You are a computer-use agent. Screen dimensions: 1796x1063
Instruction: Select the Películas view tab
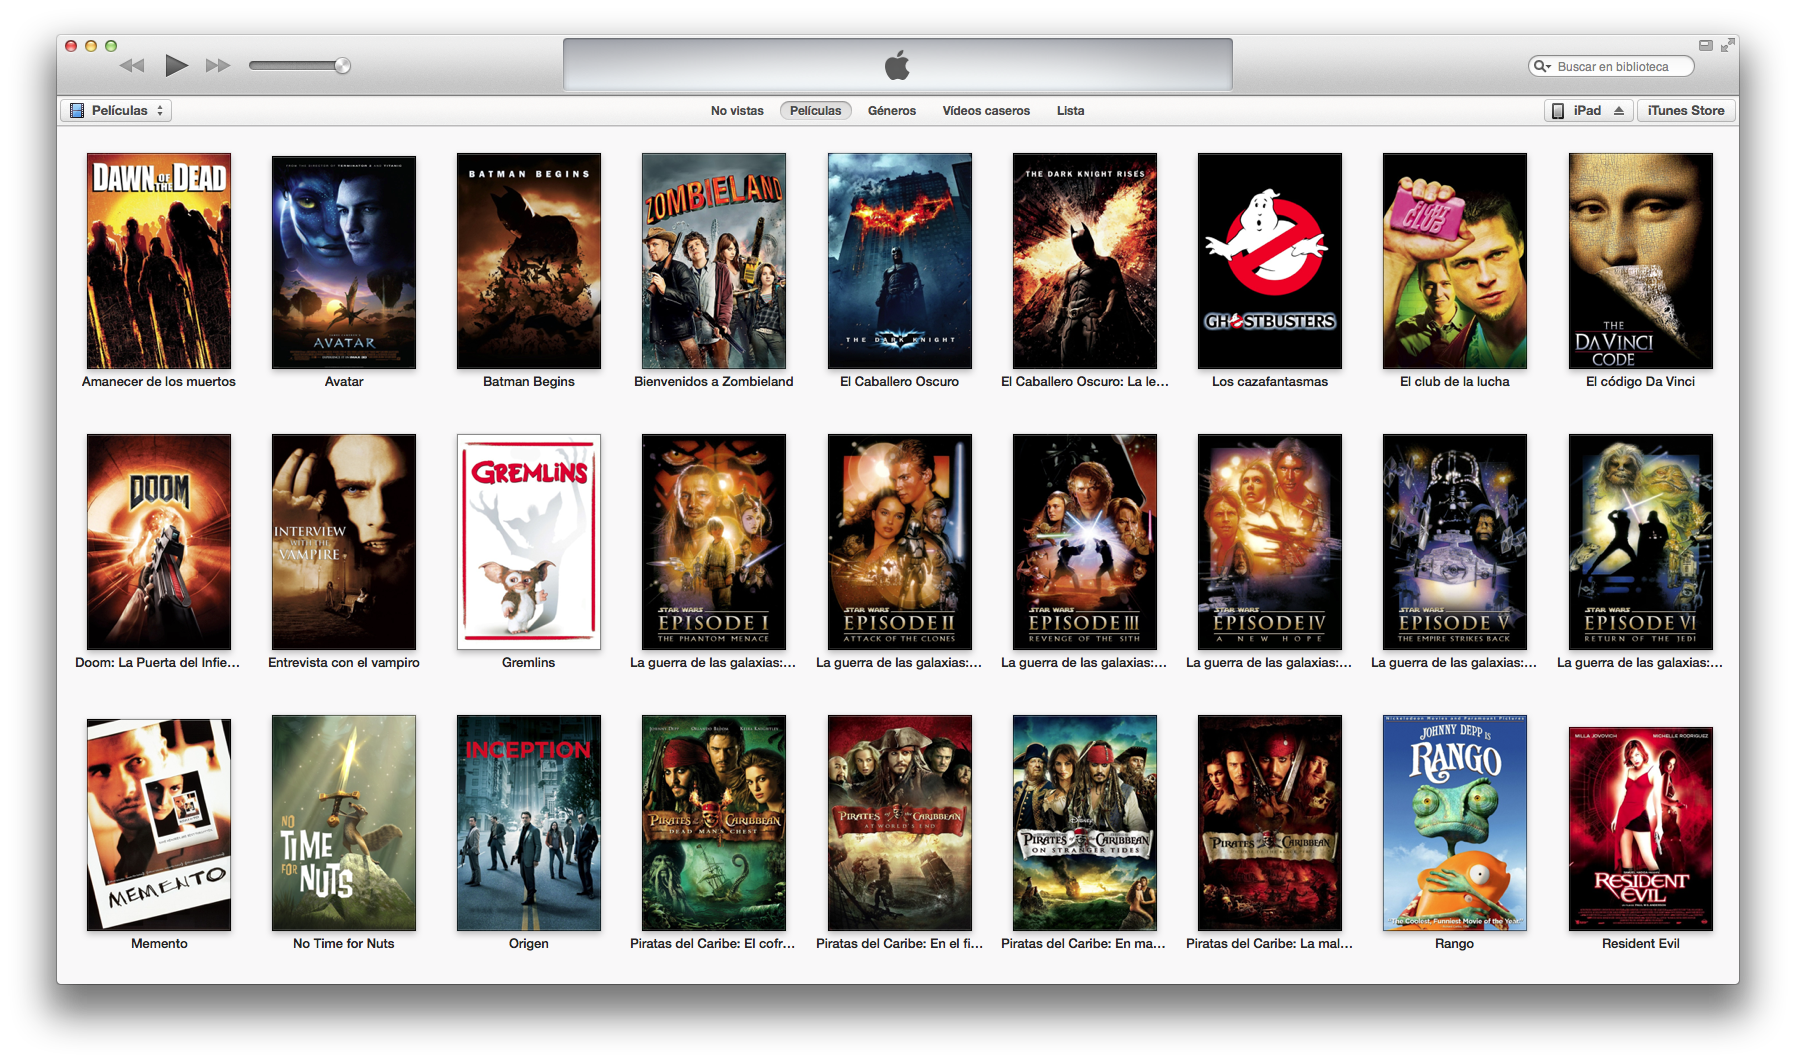coord(815,111)
